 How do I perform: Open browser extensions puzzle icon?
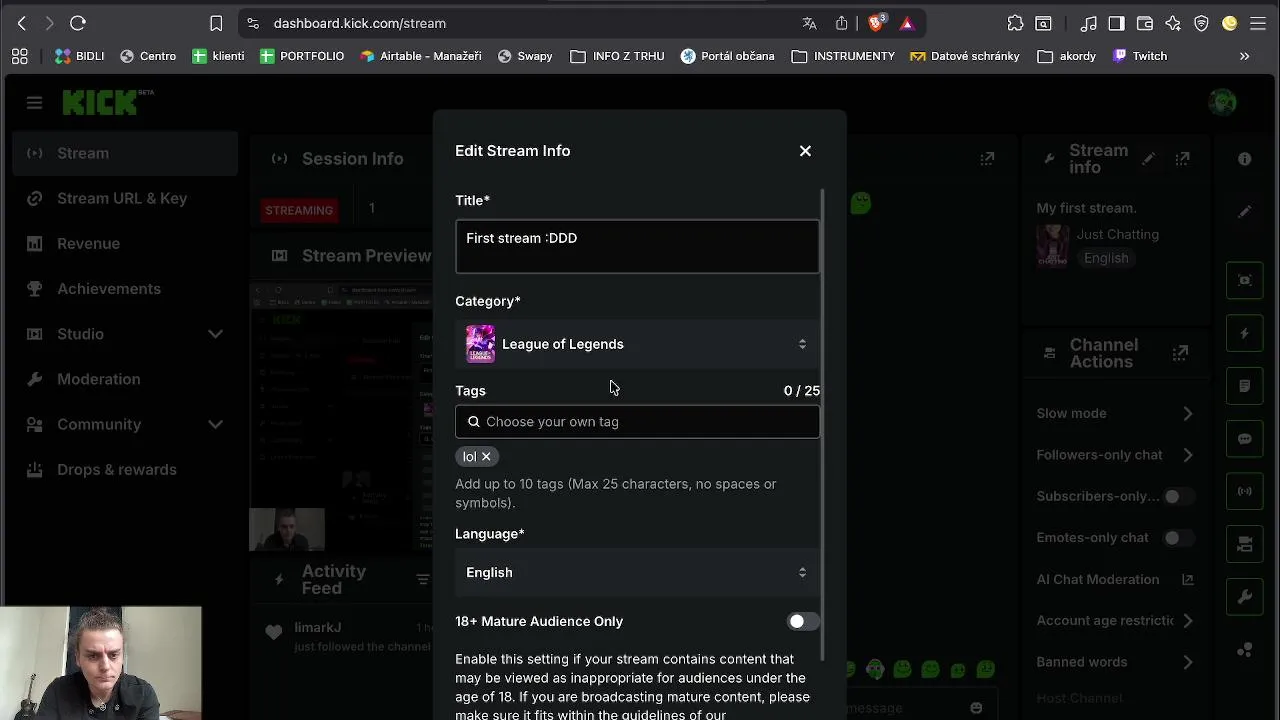click(x=1015, y=23)
